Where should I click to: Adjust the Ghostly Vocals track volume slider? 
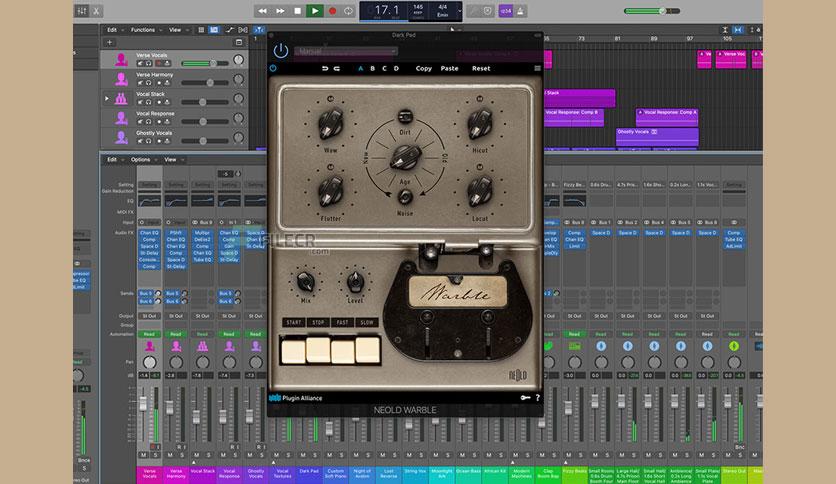(205, 141)
